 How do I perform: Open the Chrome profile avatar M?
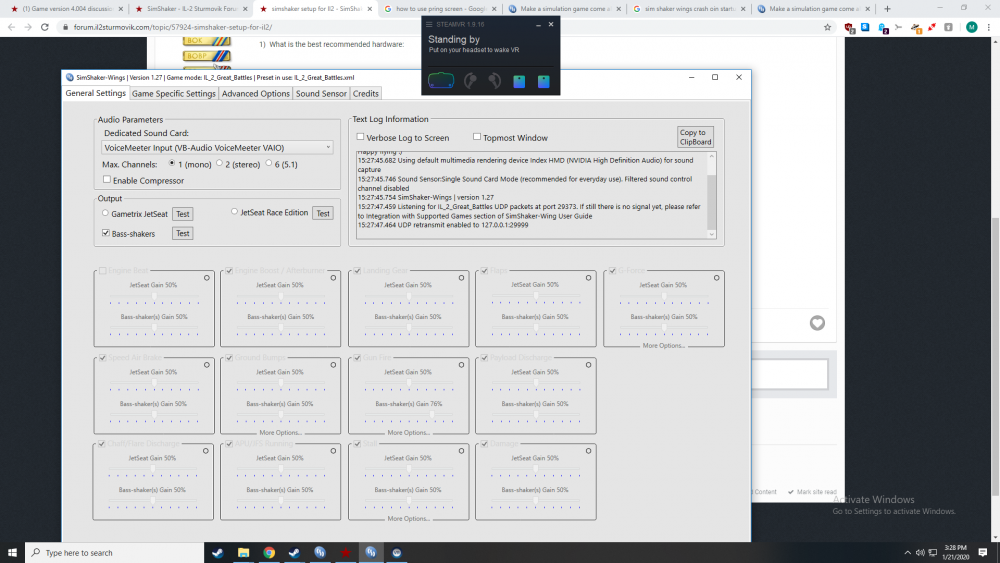(x=971, y=27)
